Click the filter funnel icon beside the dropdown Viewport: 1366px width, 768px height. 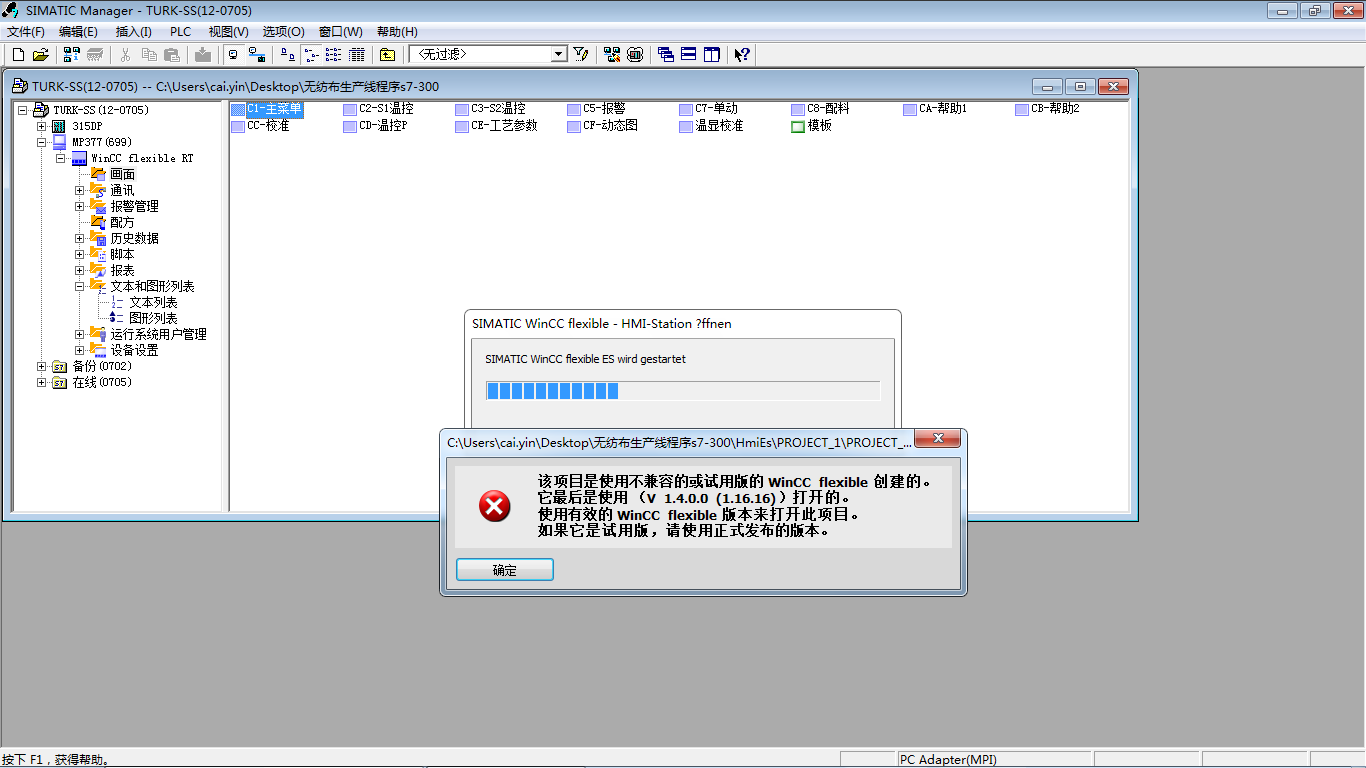(580, 54)
